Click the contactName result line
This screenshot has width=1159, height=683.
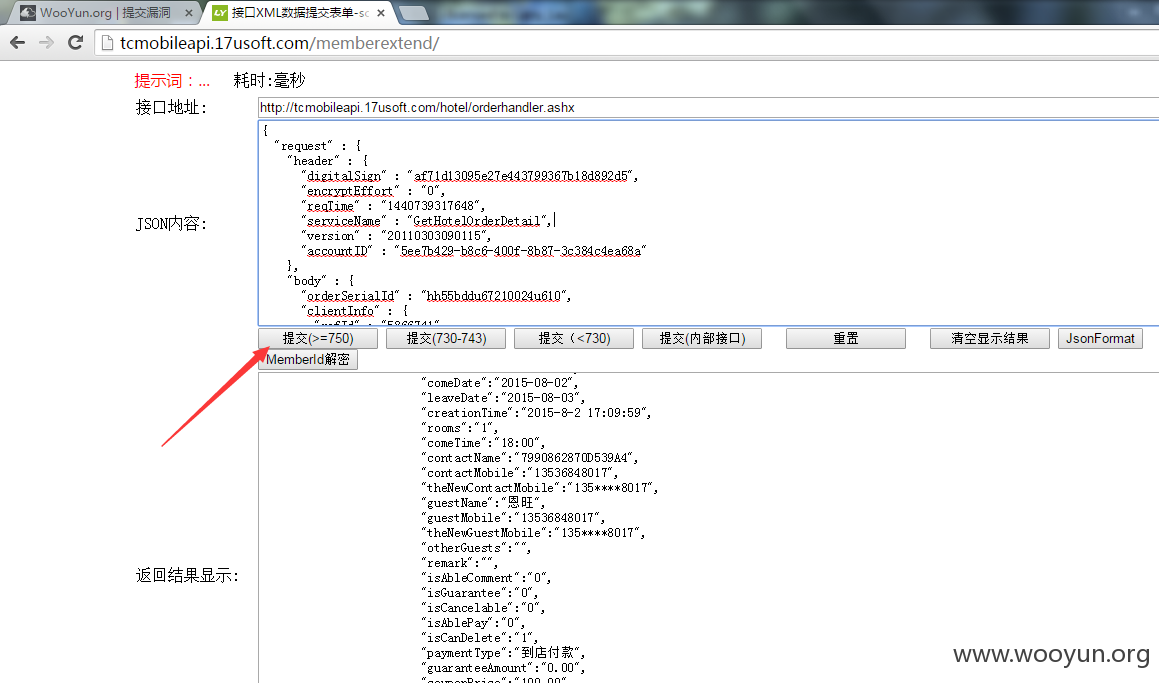point(530,458)
